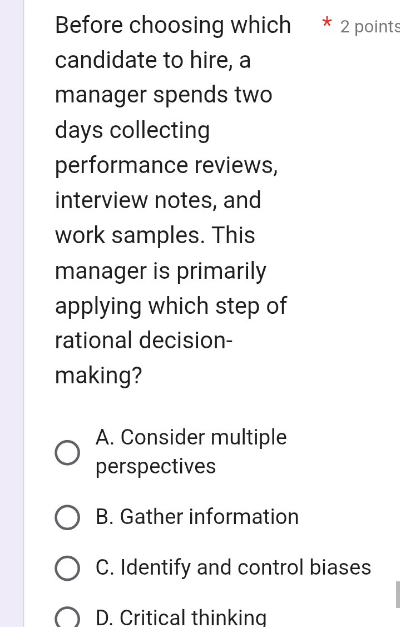
Task: Click the 'D. Critical thinking' label text
Action: (181, 618)
